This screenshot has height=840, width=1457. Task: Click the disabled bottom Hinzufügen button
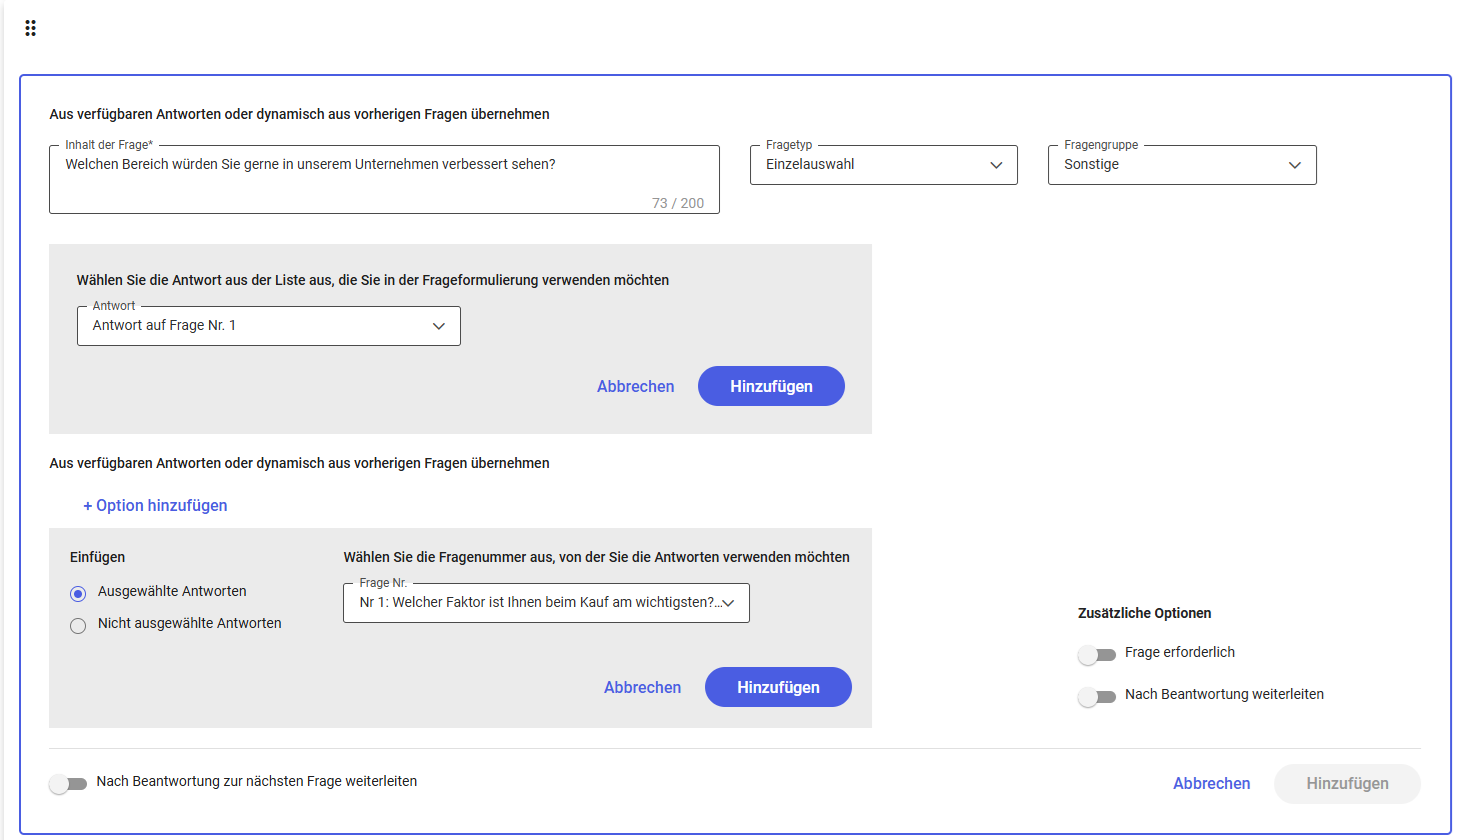tap(1347, 783)
